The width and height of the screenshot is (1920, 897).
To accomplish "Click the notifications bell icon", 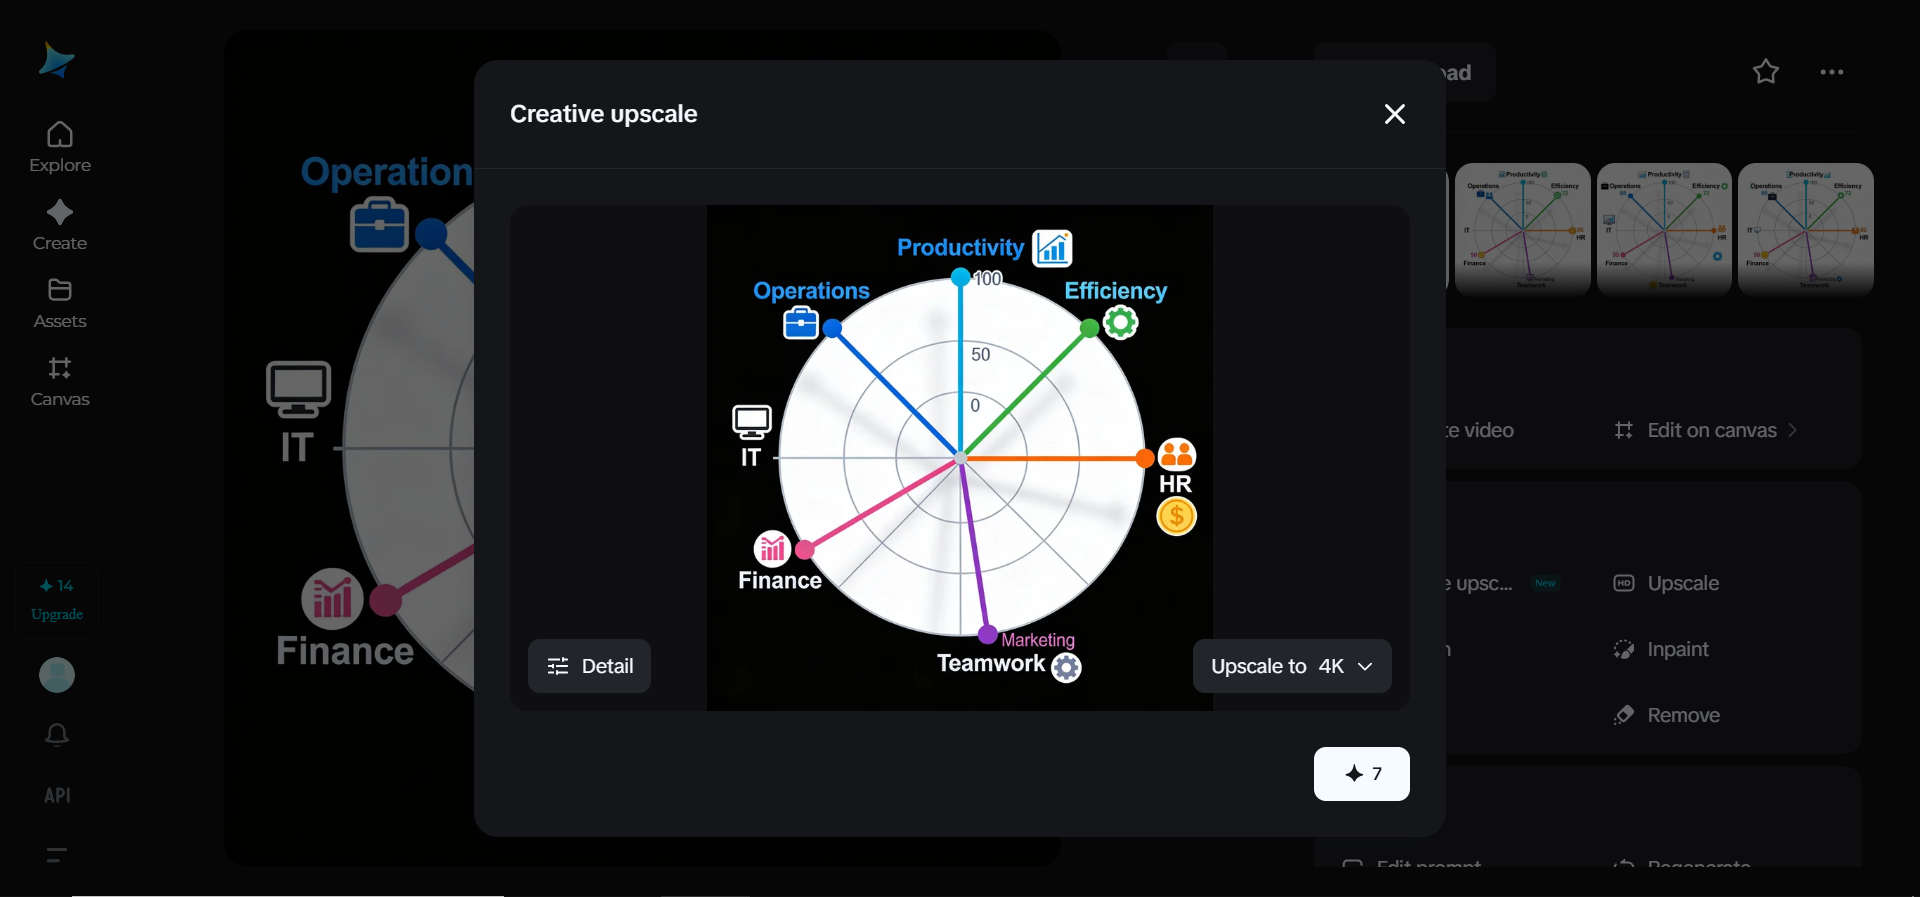I will 57,735.
